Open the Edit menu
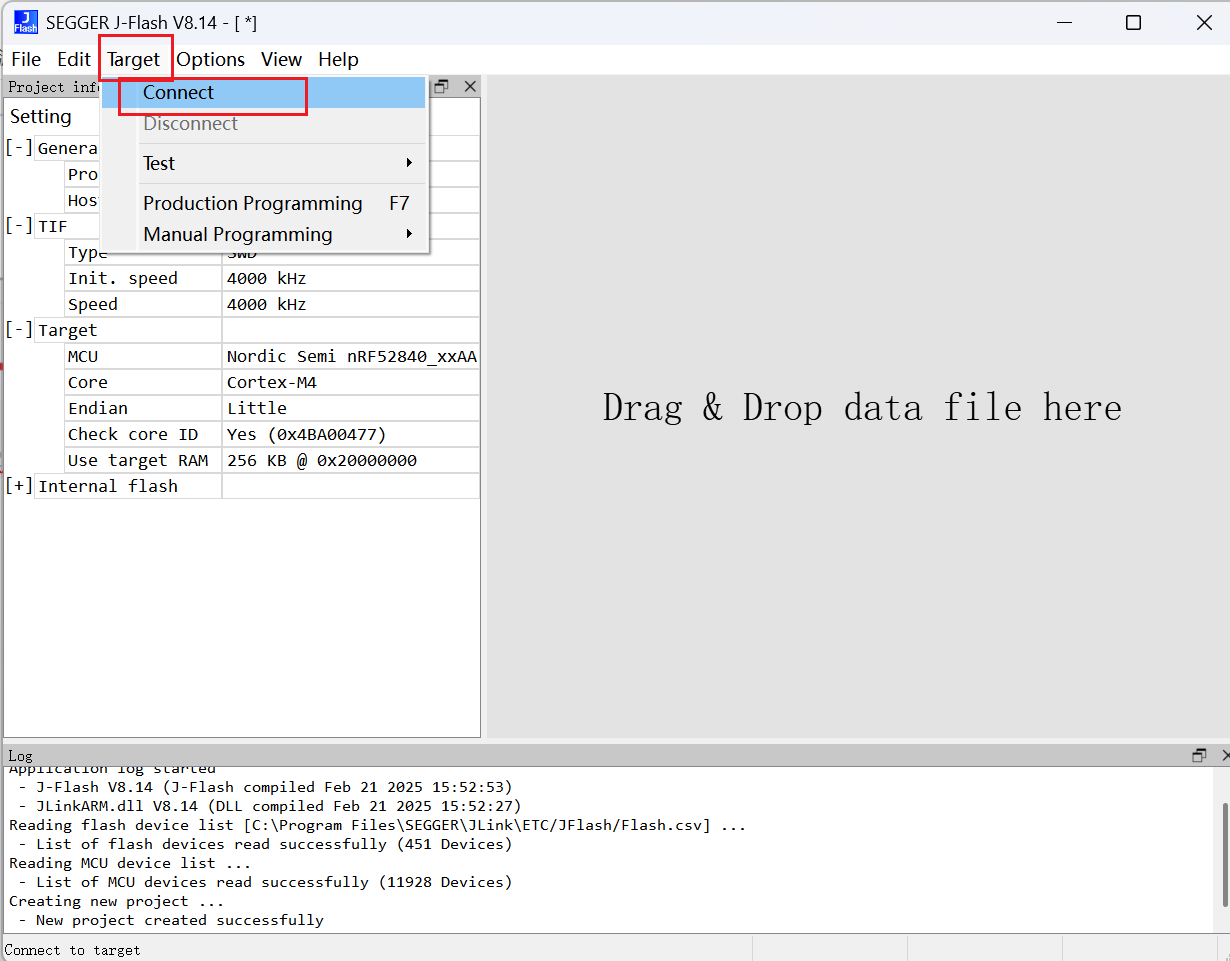The height and width of the screenshot is (961, 1230). pyautogui.click(x=74, y=60)
